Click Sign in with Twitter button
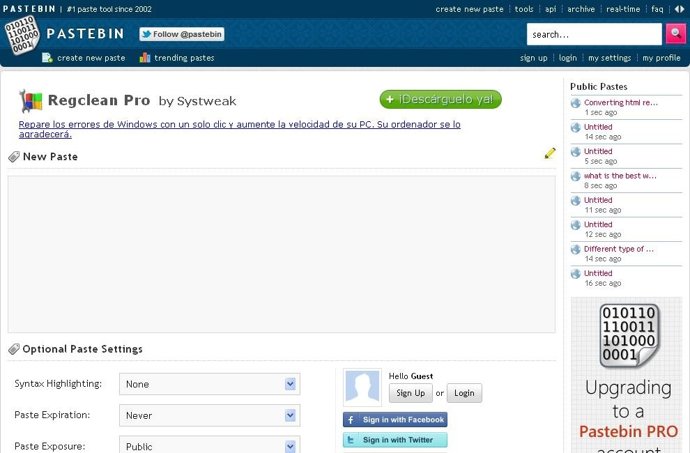Viewport: 690px width, 453px height. [395, 439]
